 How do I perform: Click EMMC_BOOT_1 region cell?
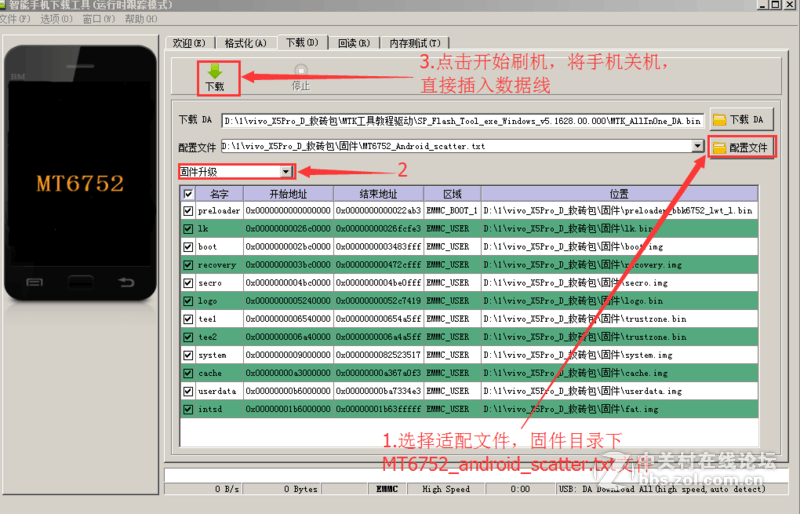coord(452,210)
